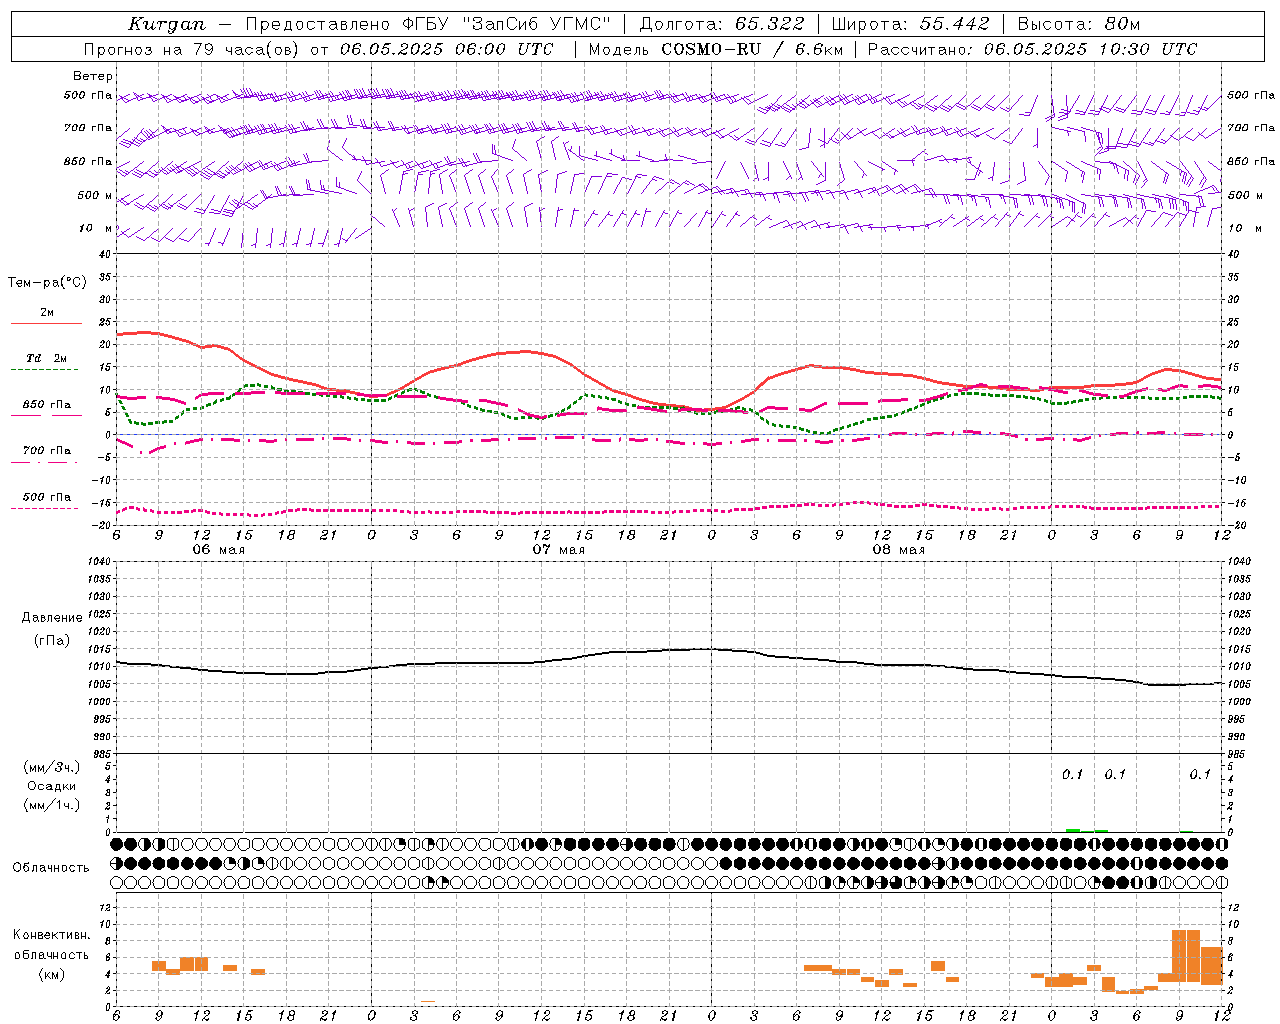Click the "07 мая" date label
The height and width of the screenshot is (1024, 1280).
pyautogui.click(x=558, y=550)
